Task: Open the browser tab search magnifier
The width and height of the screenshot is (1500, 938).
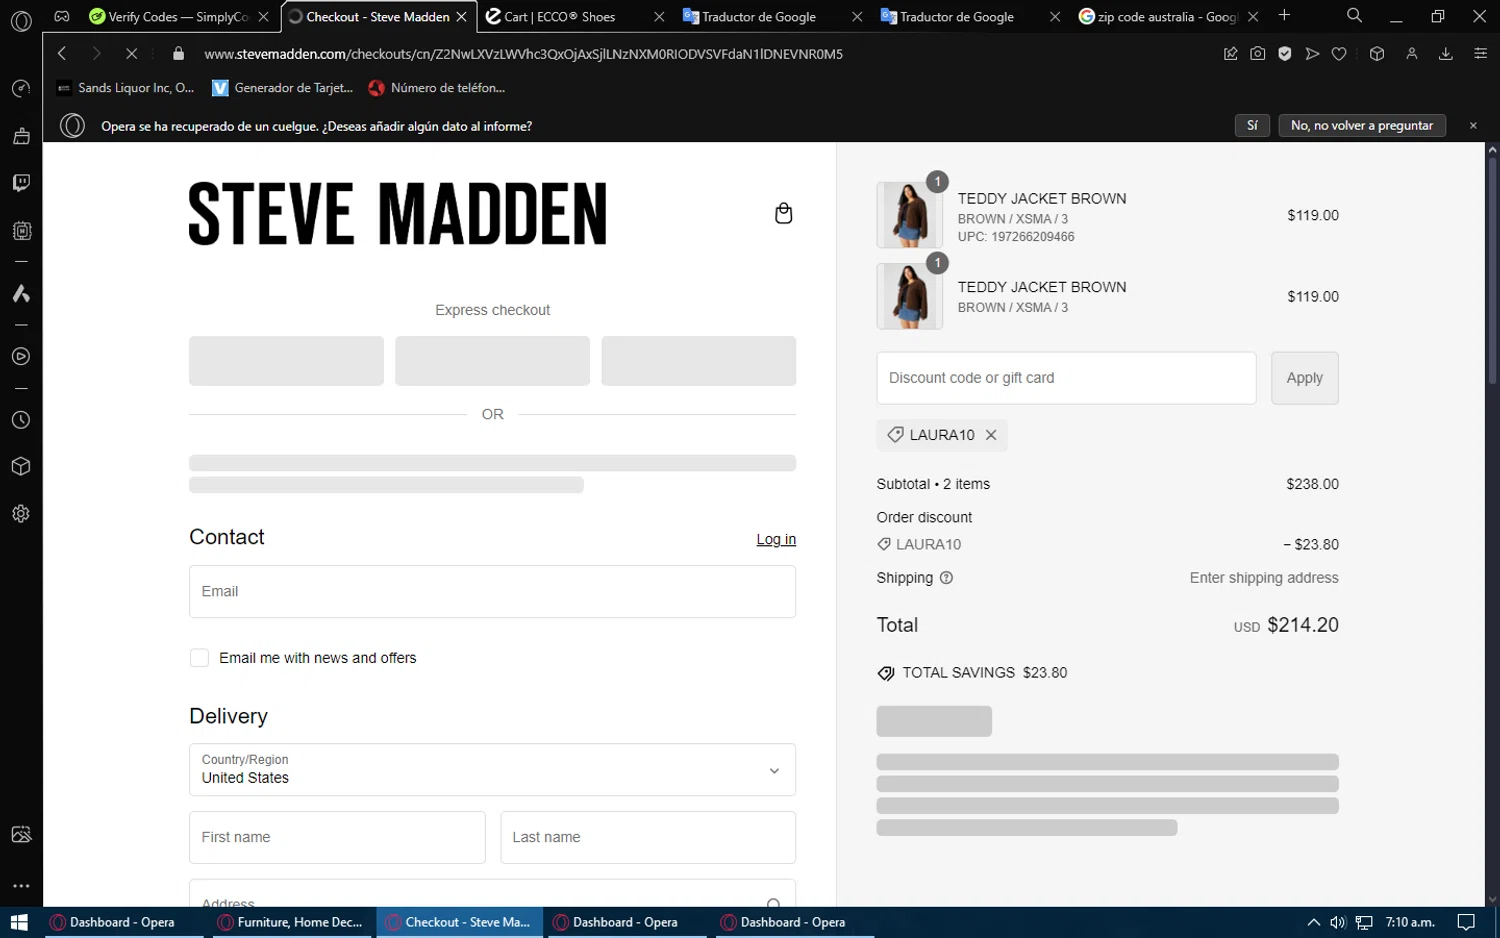Action: pyautogui.click(x=1354, y=16)
